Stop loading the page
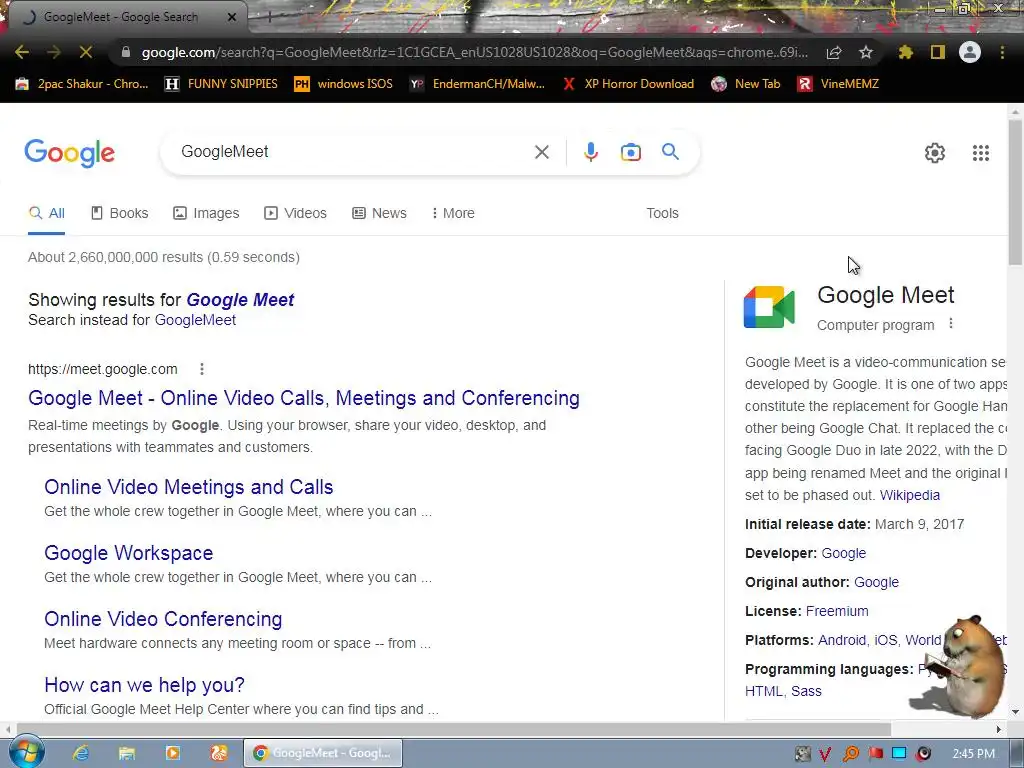The height and width of the screenshot is (768, 1024). [x=86, y=52]
